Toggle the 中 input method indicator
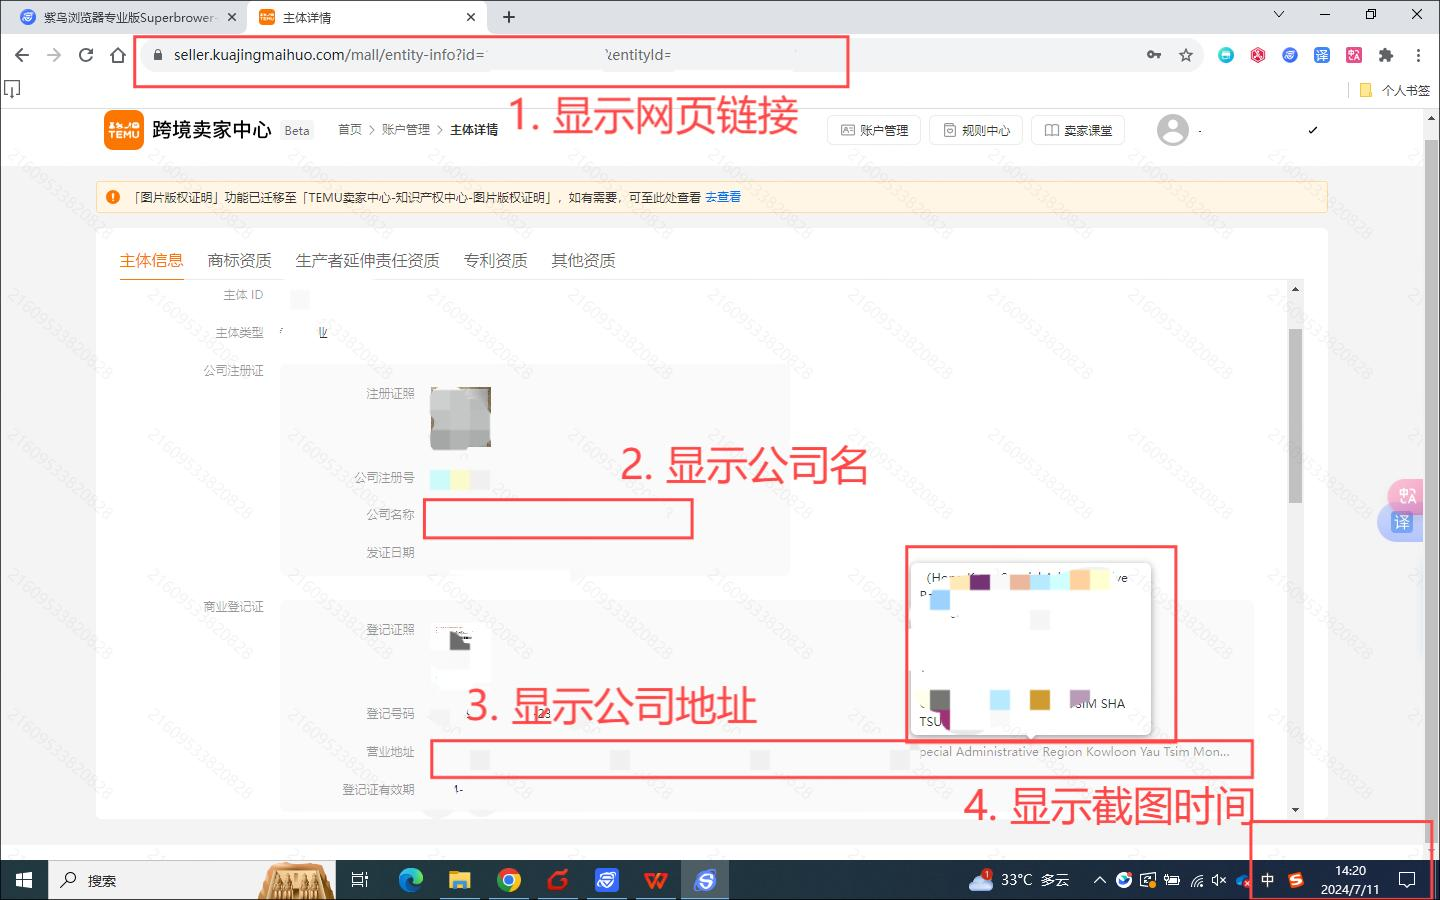Image resolution: width=1440 pixels, height=900 pixels. click(x=1268, y=880)
